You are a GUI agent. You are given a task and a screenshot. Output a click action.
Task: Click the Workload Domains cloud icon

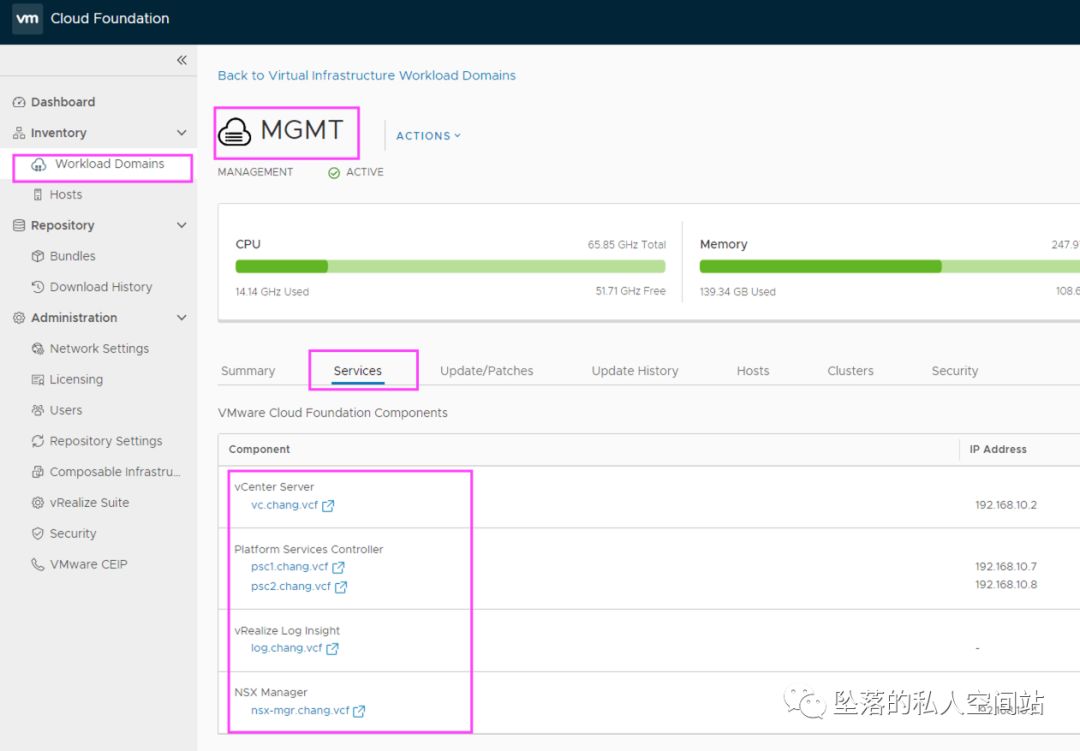point(39,164)
